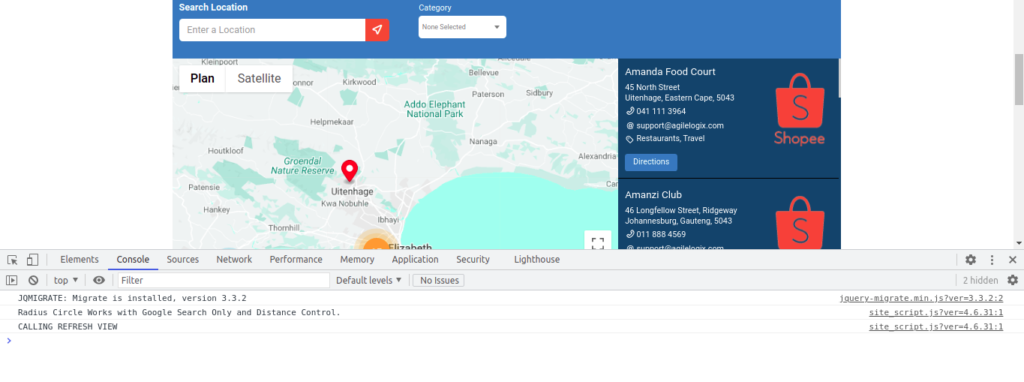Click JQMIGRATE console message
This screenshot has height=382, width=1024.
(x=132, y=298)
